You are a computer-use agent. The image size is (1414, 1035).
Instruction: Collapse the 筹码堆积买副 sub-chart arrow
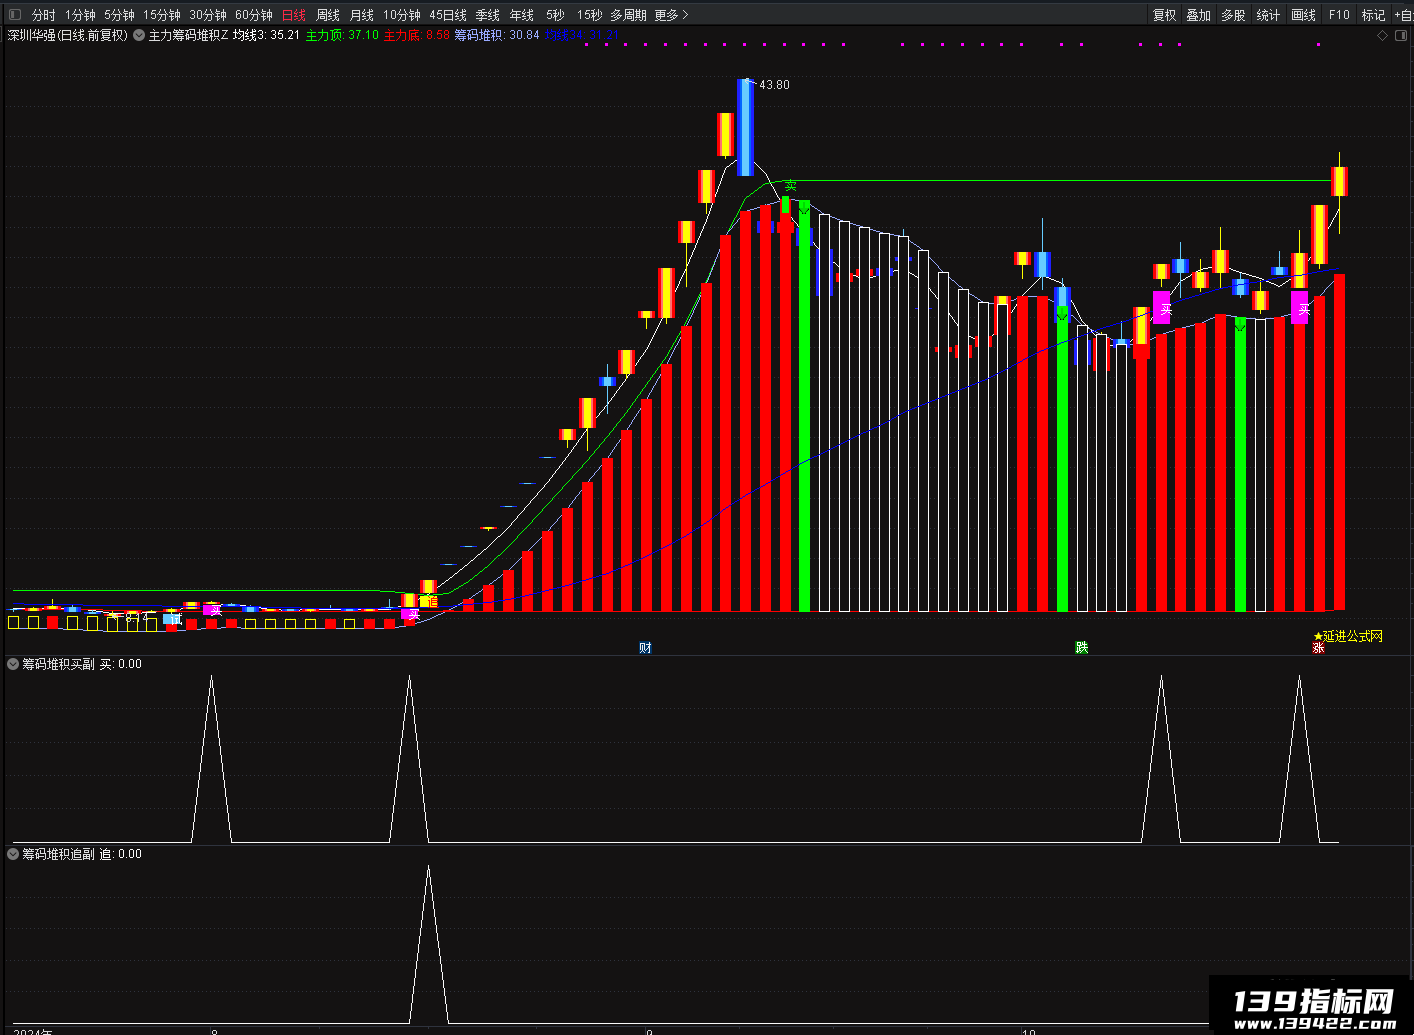(13, 664)
